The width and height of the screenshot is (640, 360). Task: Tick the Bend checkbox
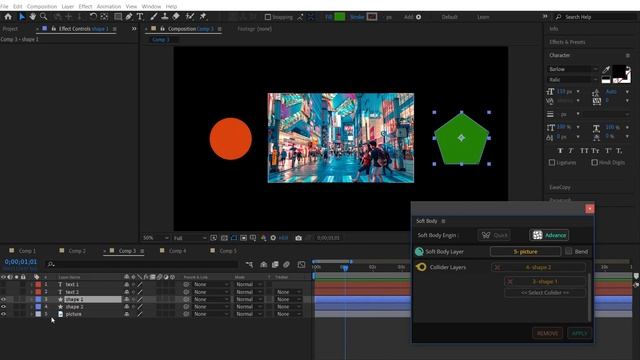[569, 251]
